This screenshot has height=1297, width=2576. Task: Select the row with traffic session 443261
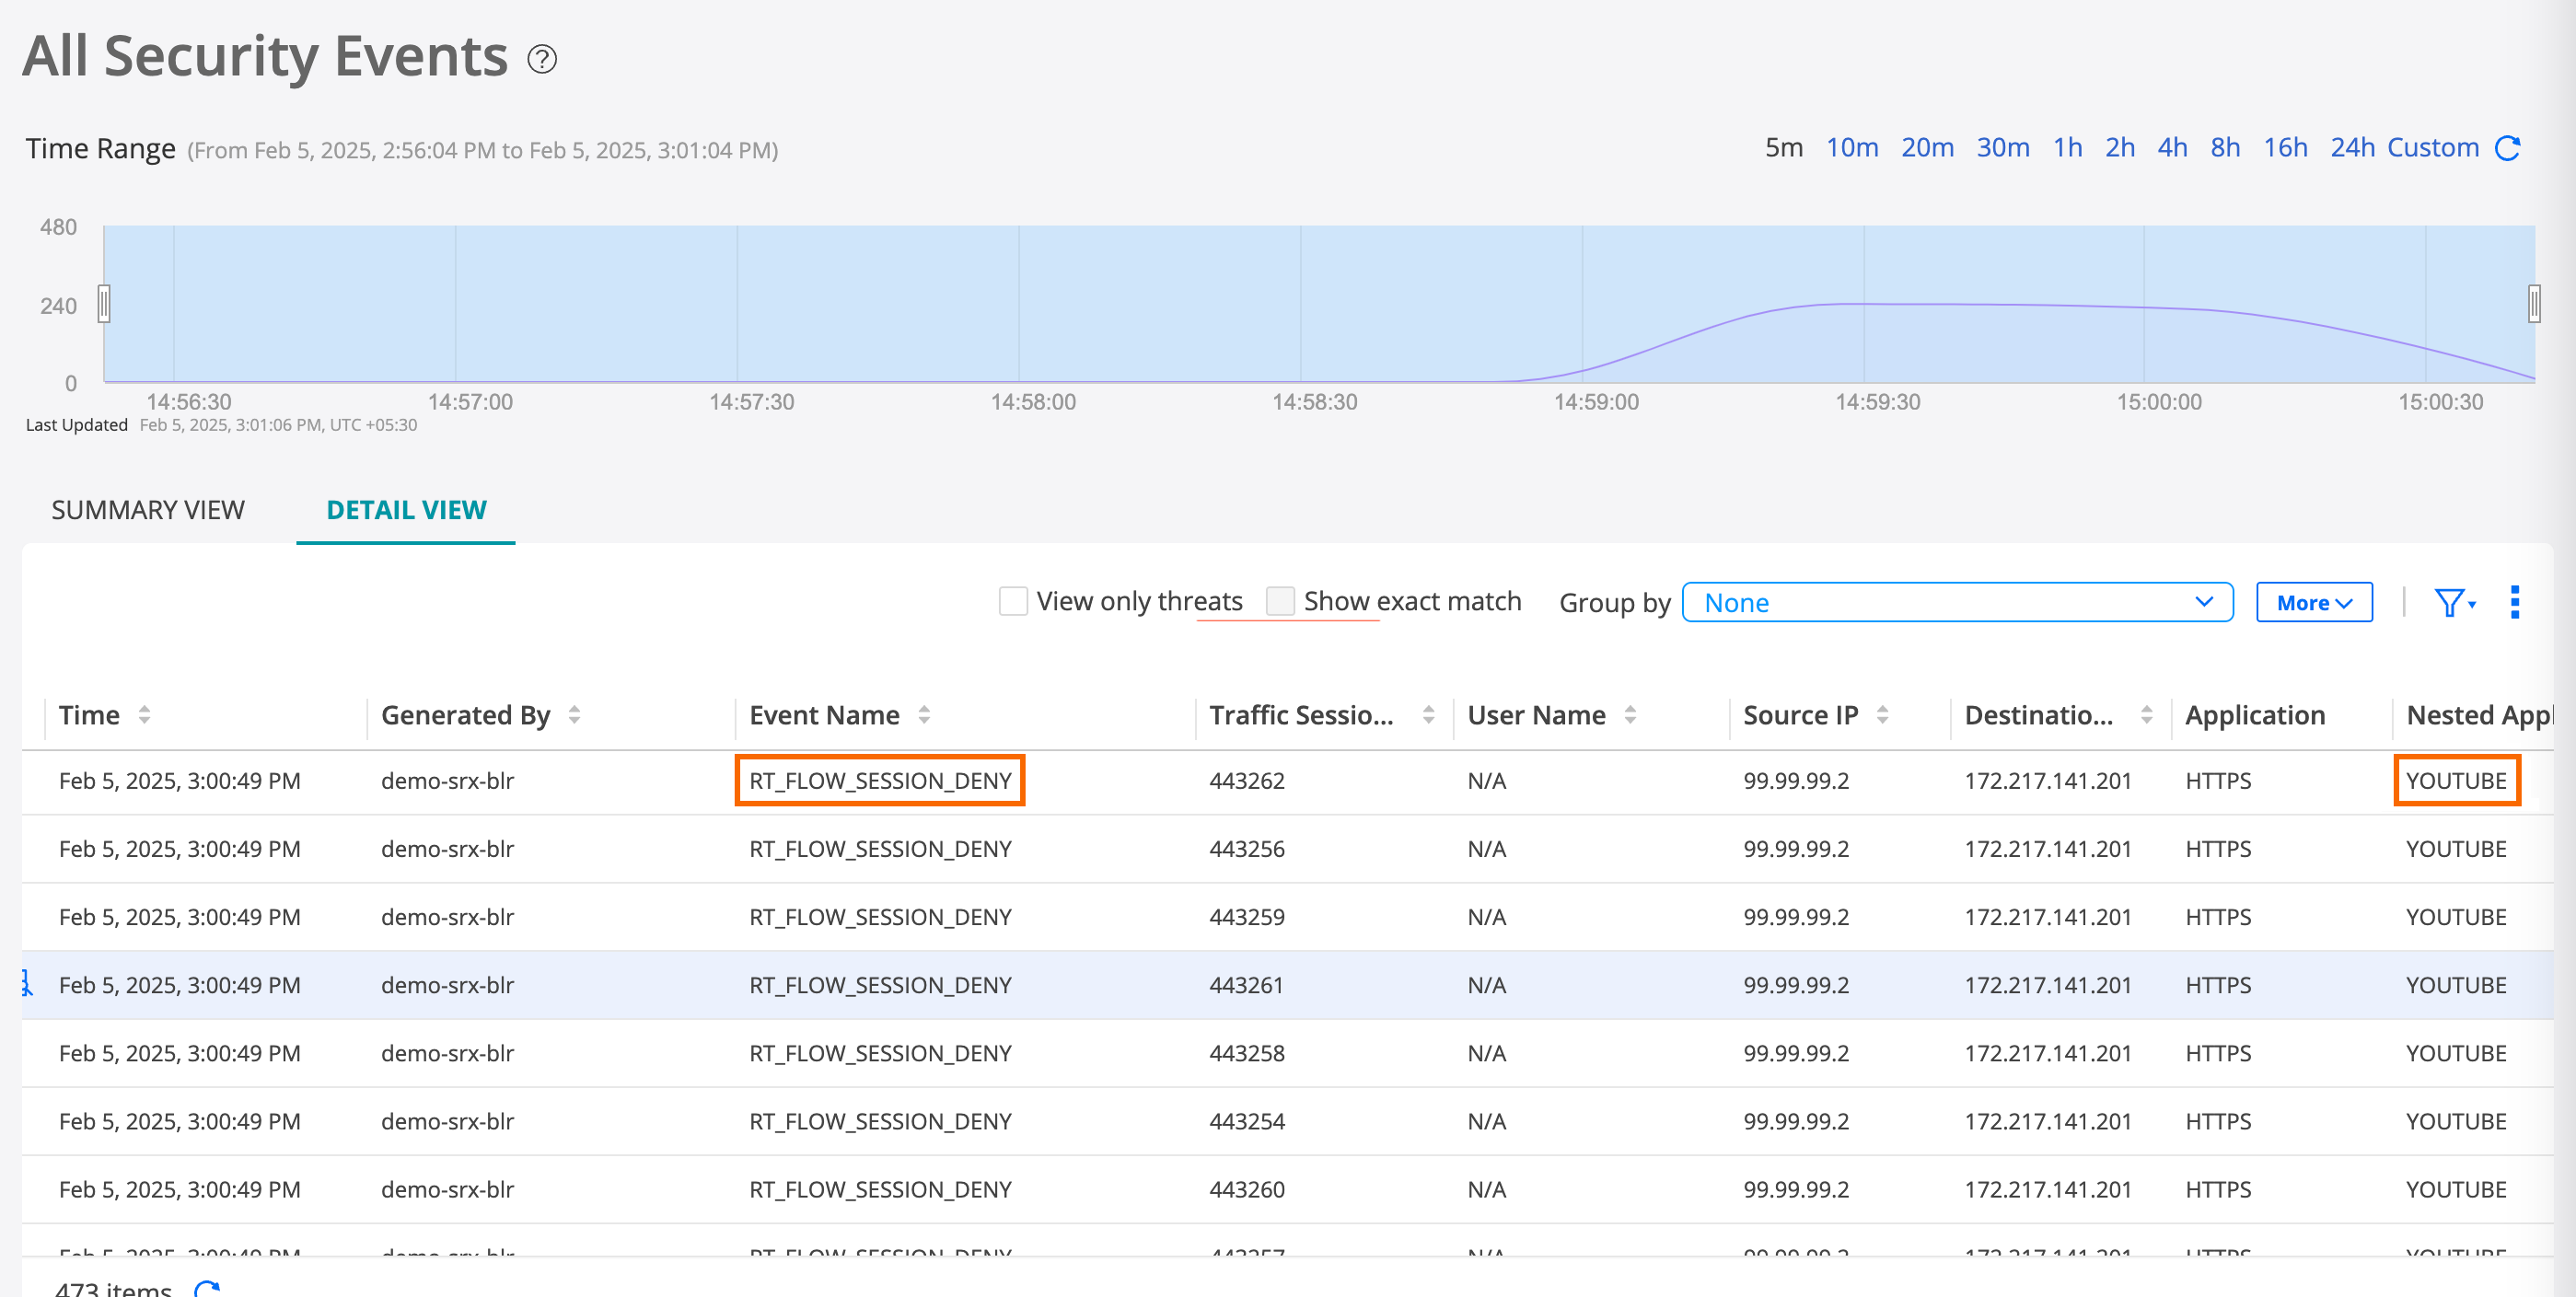[x=1245, y=985]
